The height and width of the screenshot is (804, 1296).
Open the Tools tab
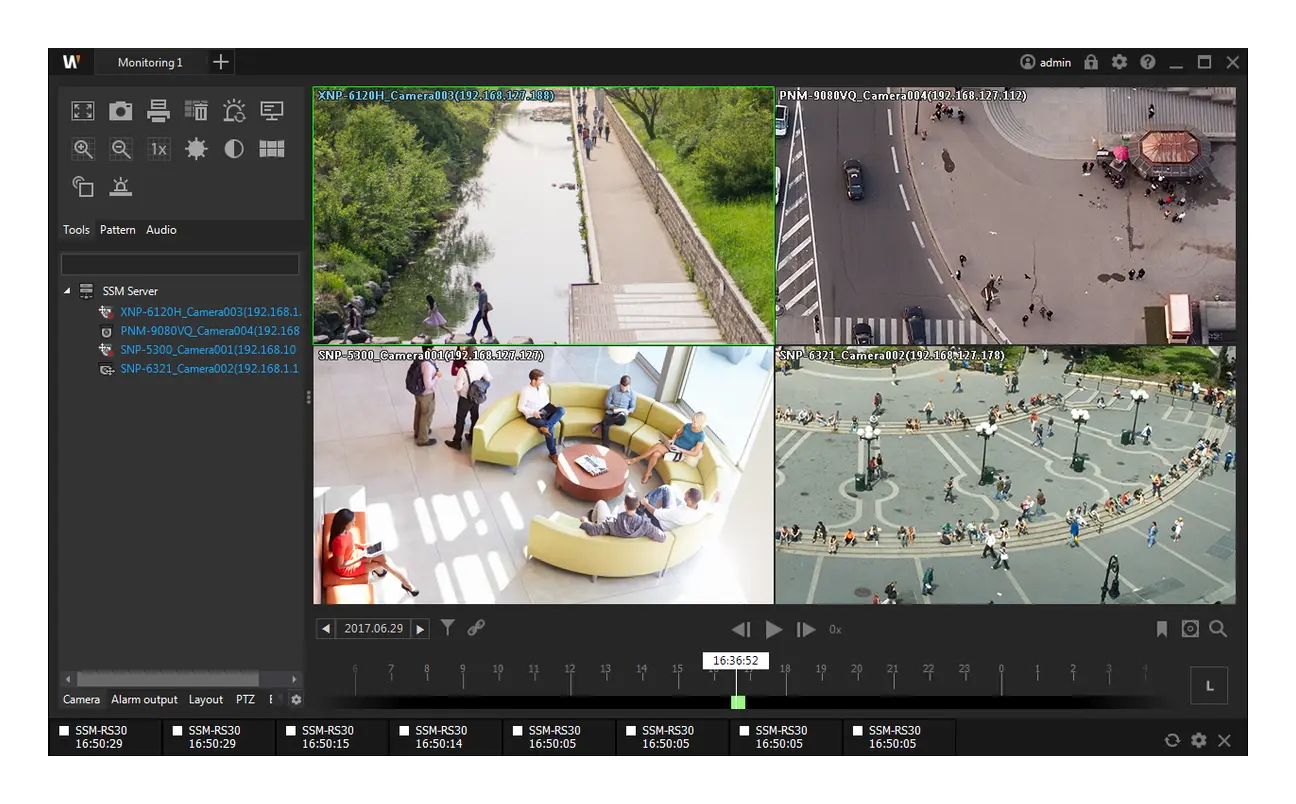76,230
